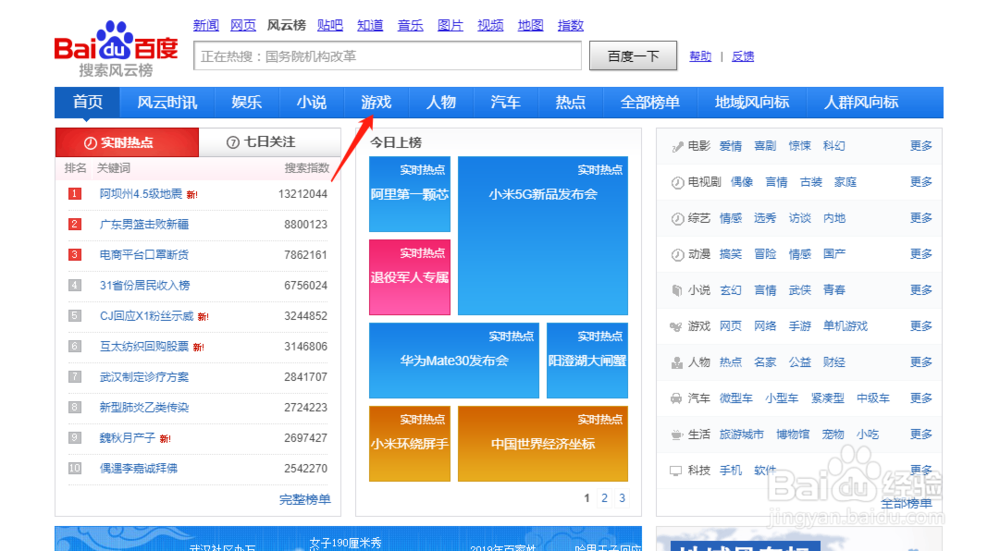Open 游戏 in the navigation bar
1000x551 pixels.
click(x=376, y=102)
